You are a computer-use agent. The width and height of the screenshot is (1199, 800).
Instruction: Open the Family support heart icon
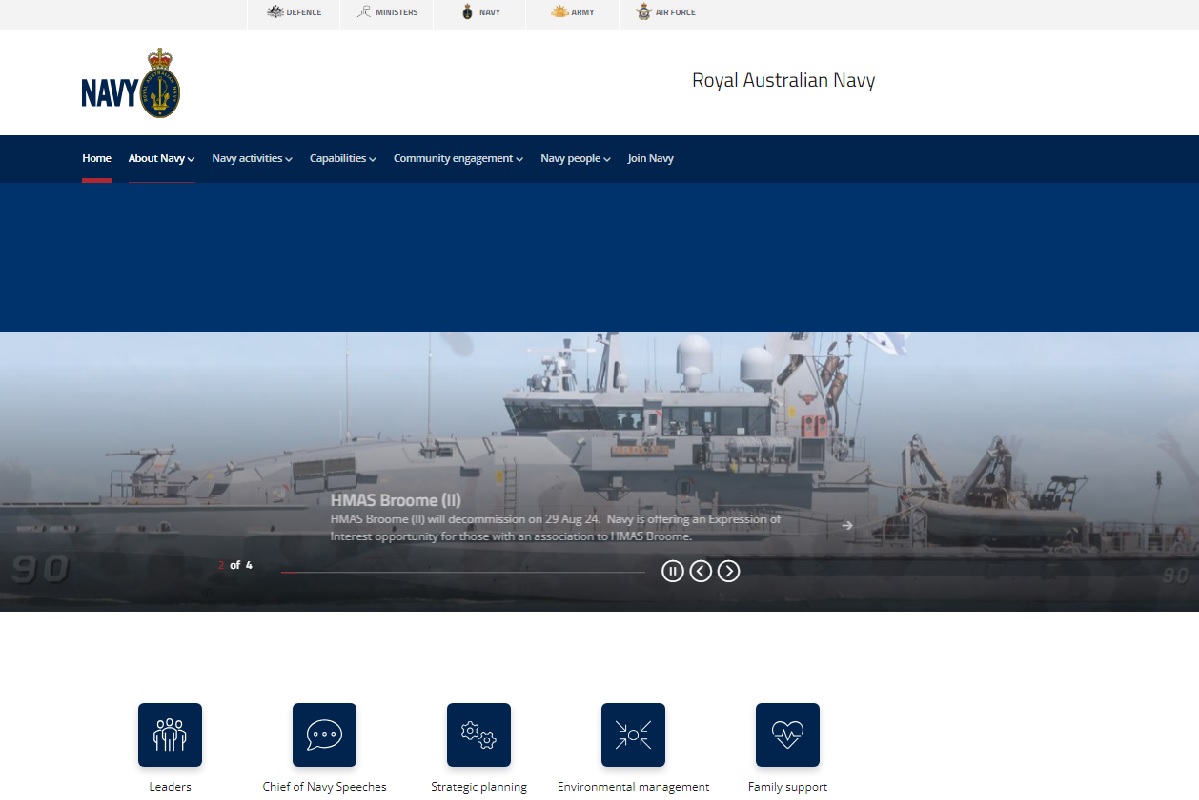pyautogui.click(x=787, y=735)
